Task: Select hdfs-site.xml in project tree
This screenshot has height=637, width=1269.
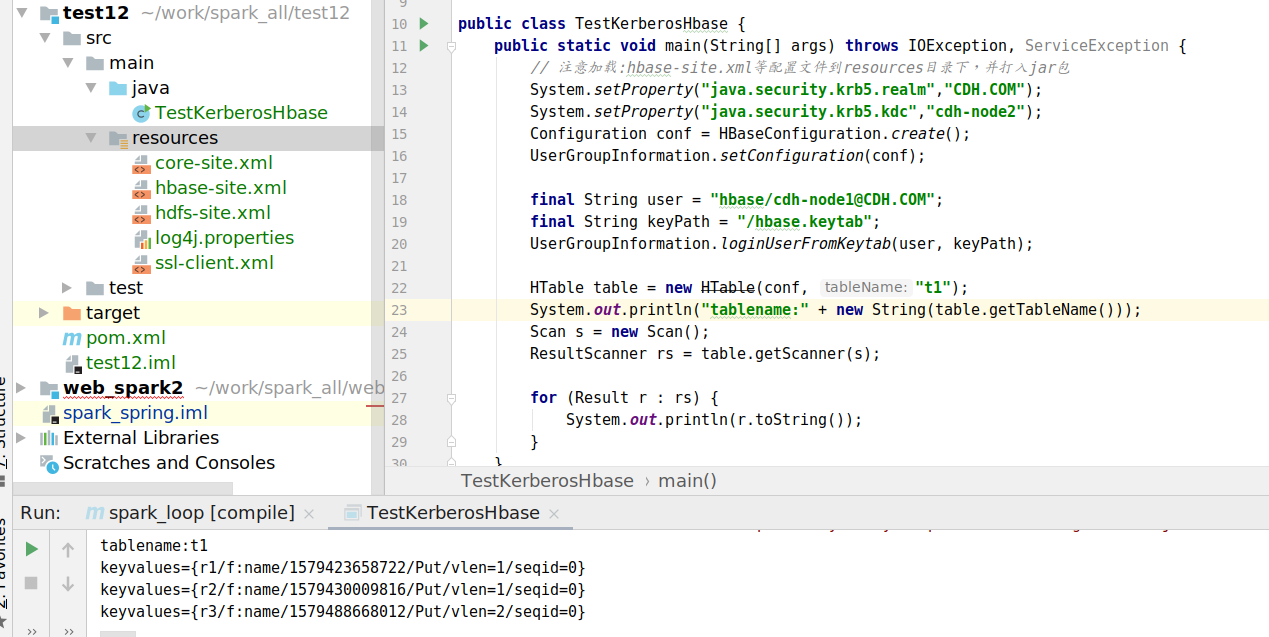Action: [x=213, y=213]
